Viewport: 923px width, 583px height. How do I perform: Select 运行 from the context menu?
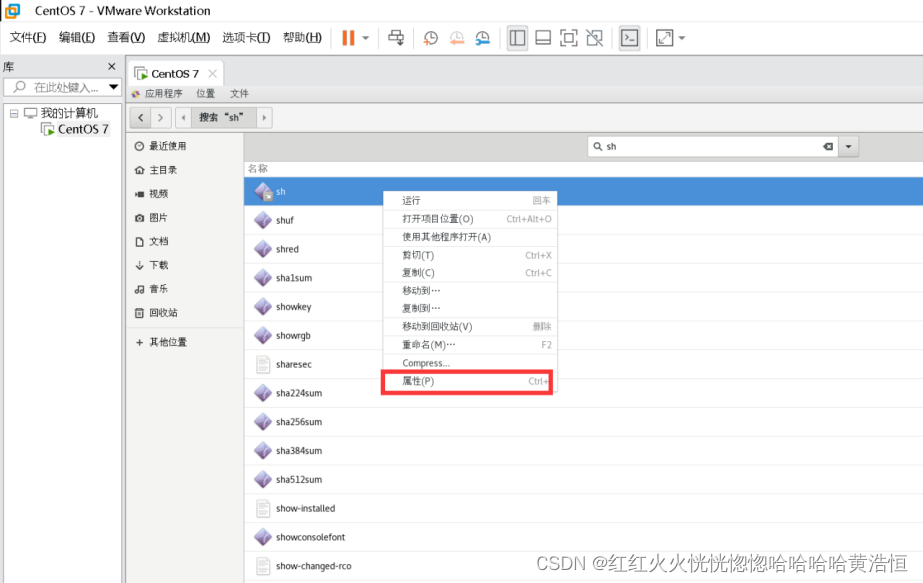(421, 200)
